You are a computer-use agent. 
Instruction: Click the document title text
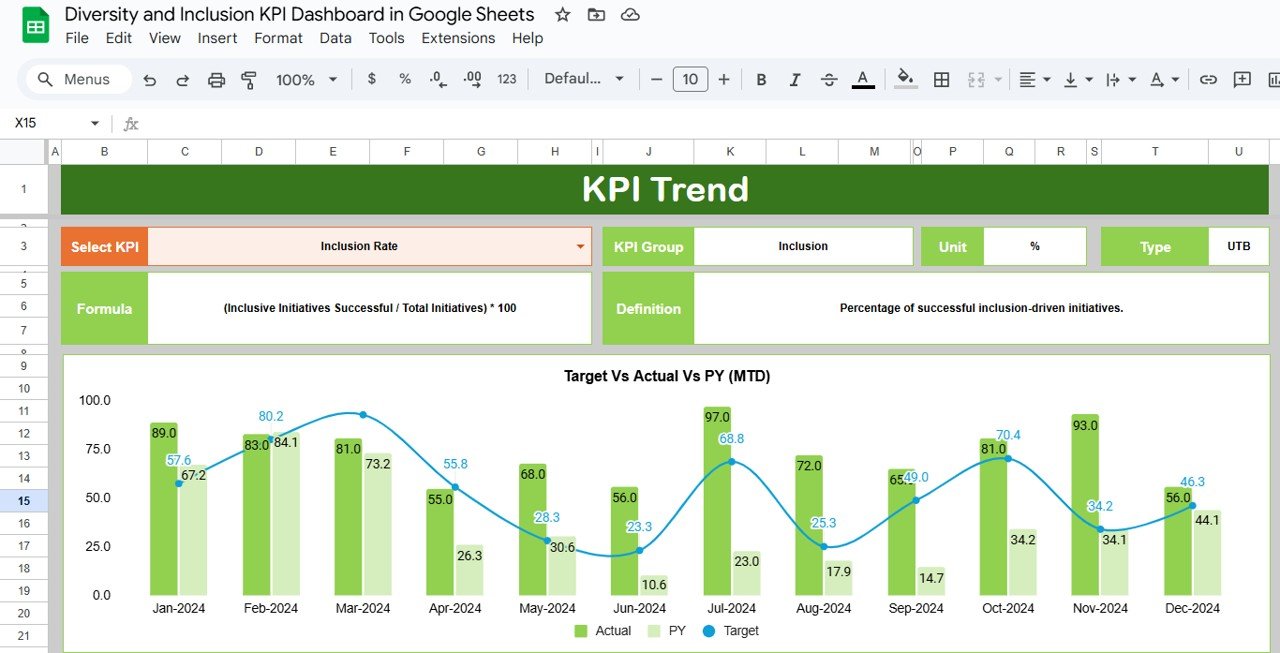pyautogui.click(x=299, y=14)
